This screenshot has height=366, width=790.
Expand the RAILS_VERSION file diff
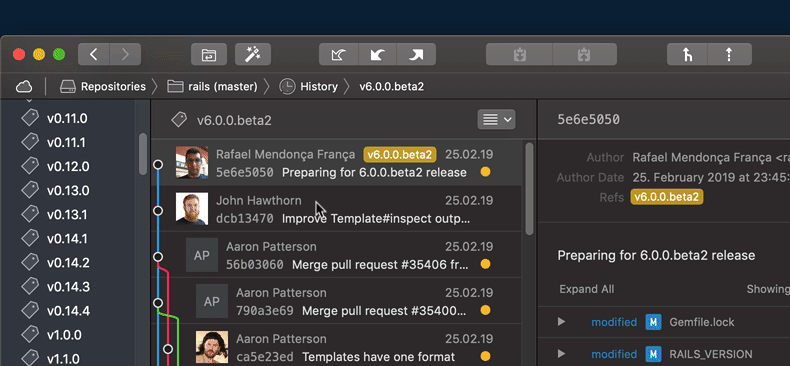tap(561, 354)
